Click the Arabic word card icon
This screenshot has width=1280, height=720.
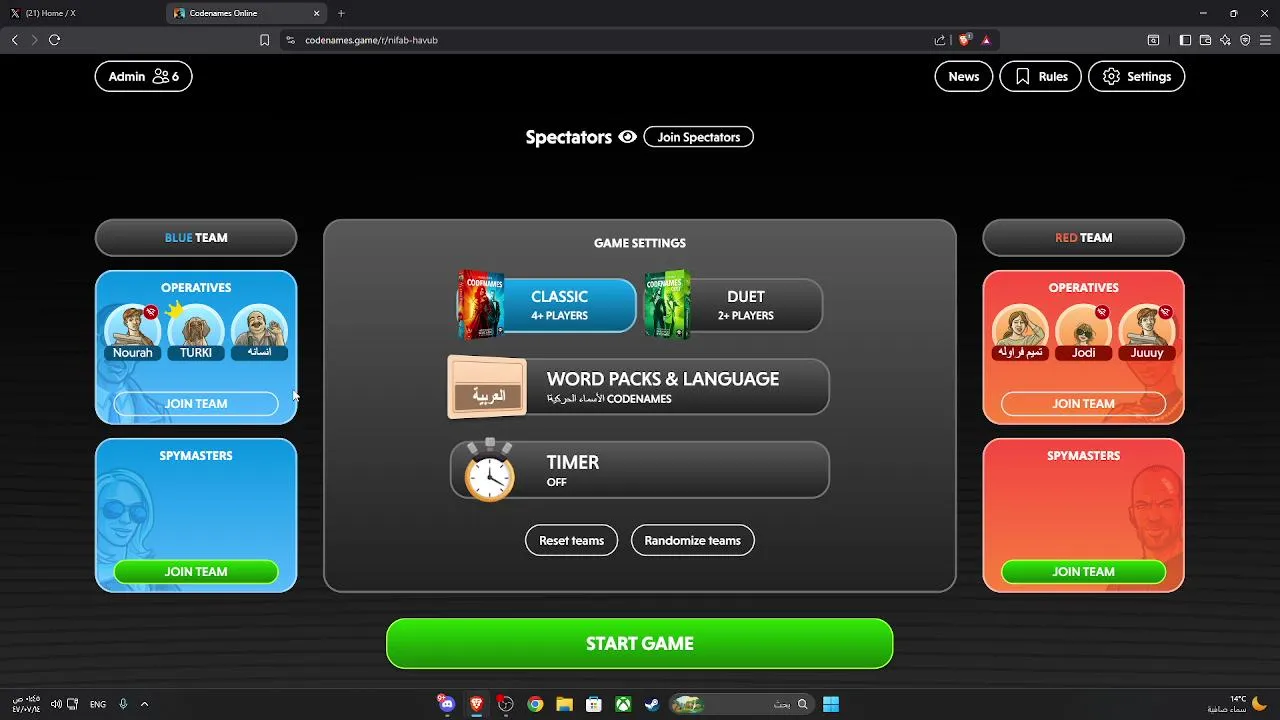click(488, 388)
